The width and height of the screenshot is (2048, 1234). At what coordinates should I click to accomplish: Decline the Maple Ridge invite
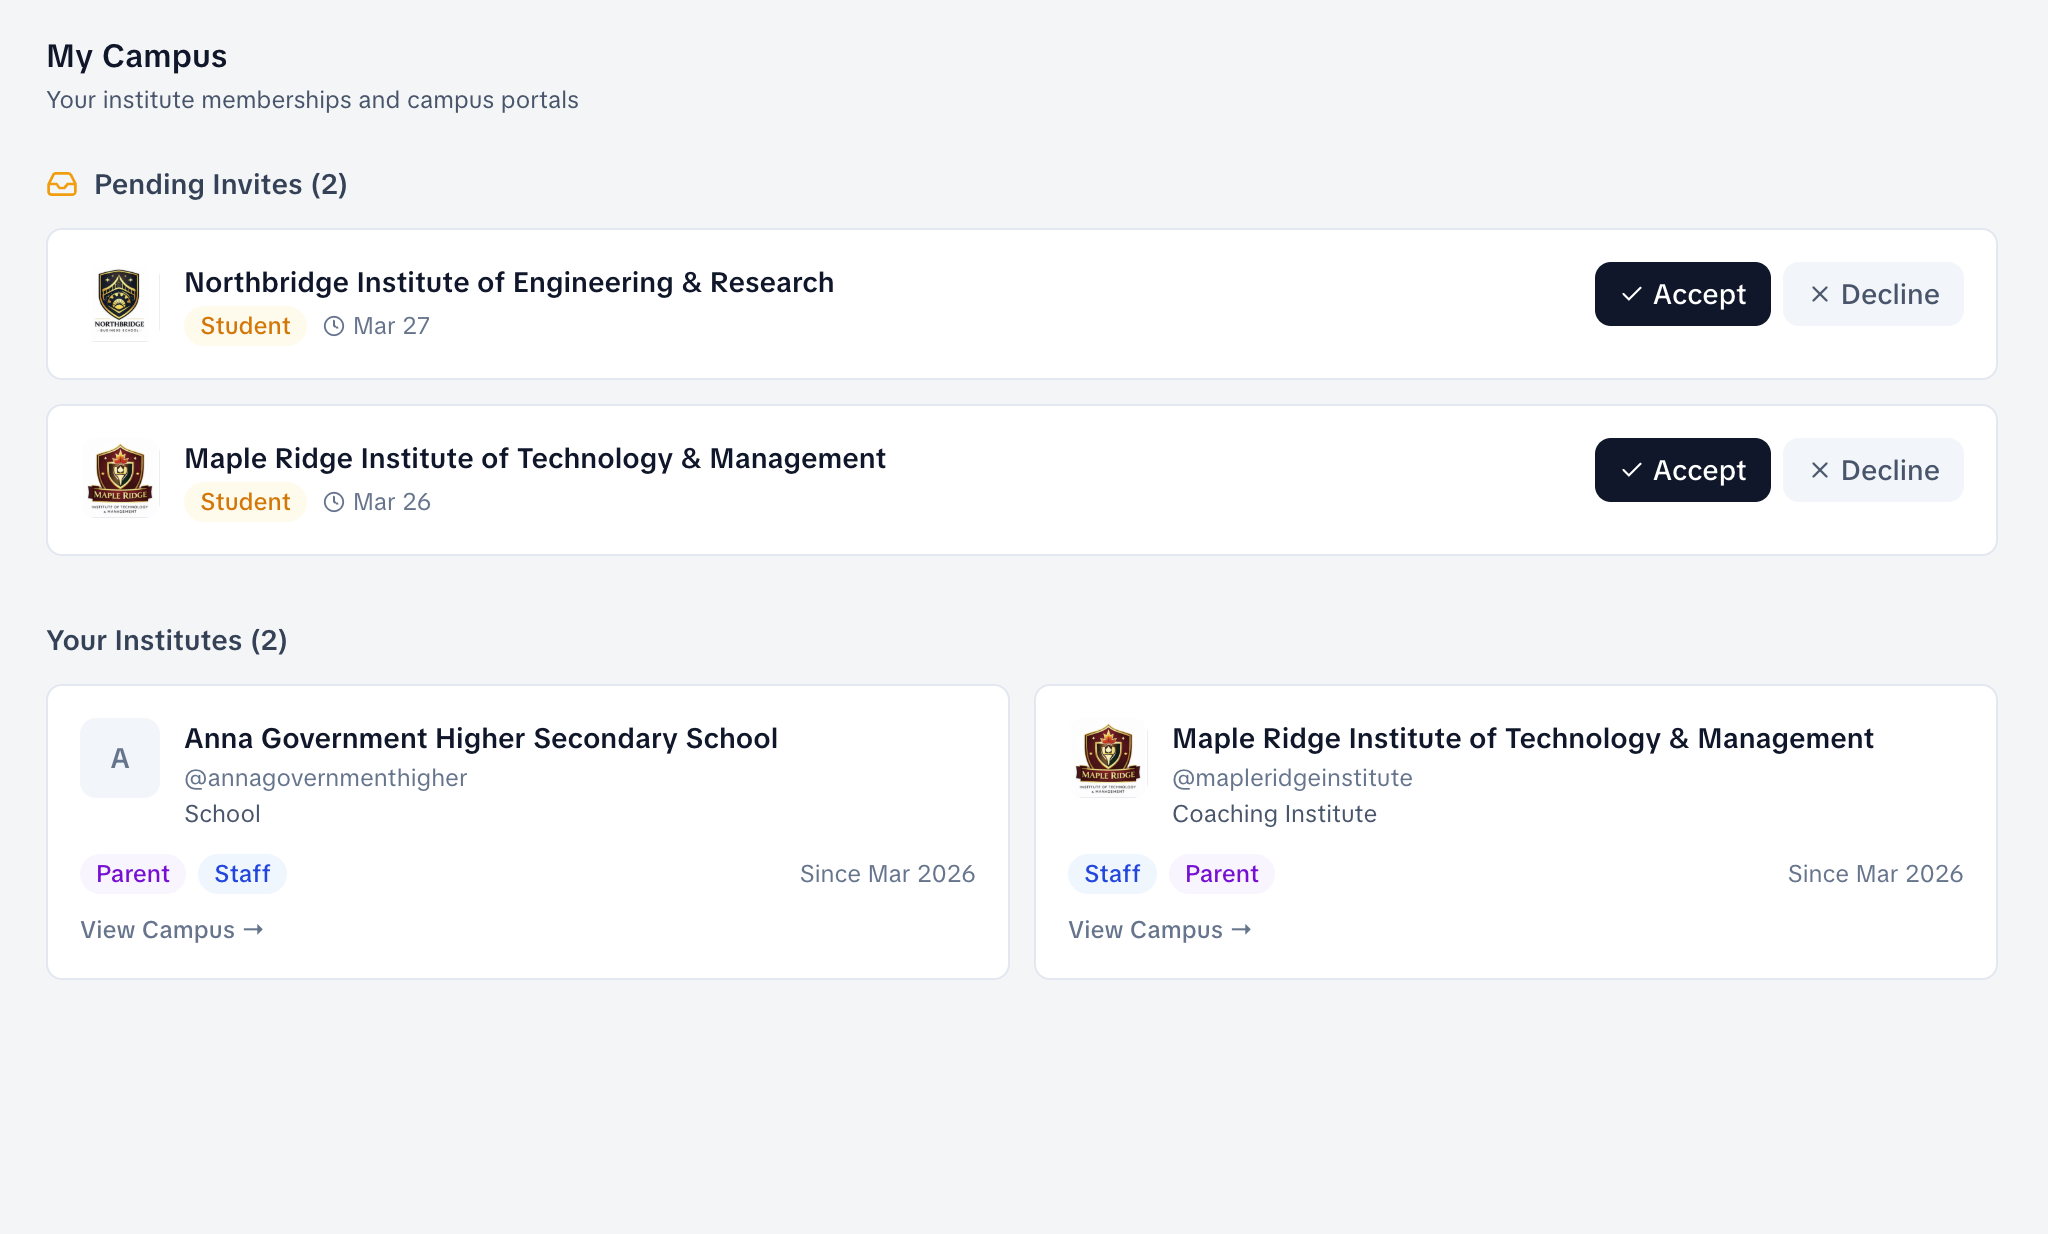pyautogui.click(x=1872, y=470)
